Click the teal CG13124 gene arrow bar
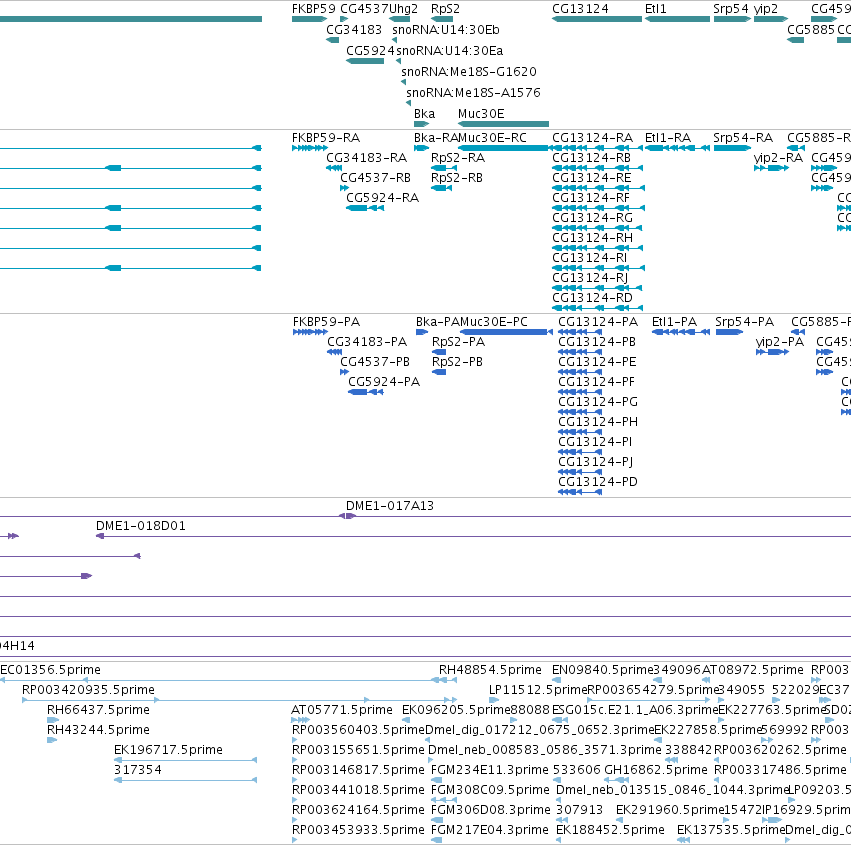851x845 pixels. (597, 20)
